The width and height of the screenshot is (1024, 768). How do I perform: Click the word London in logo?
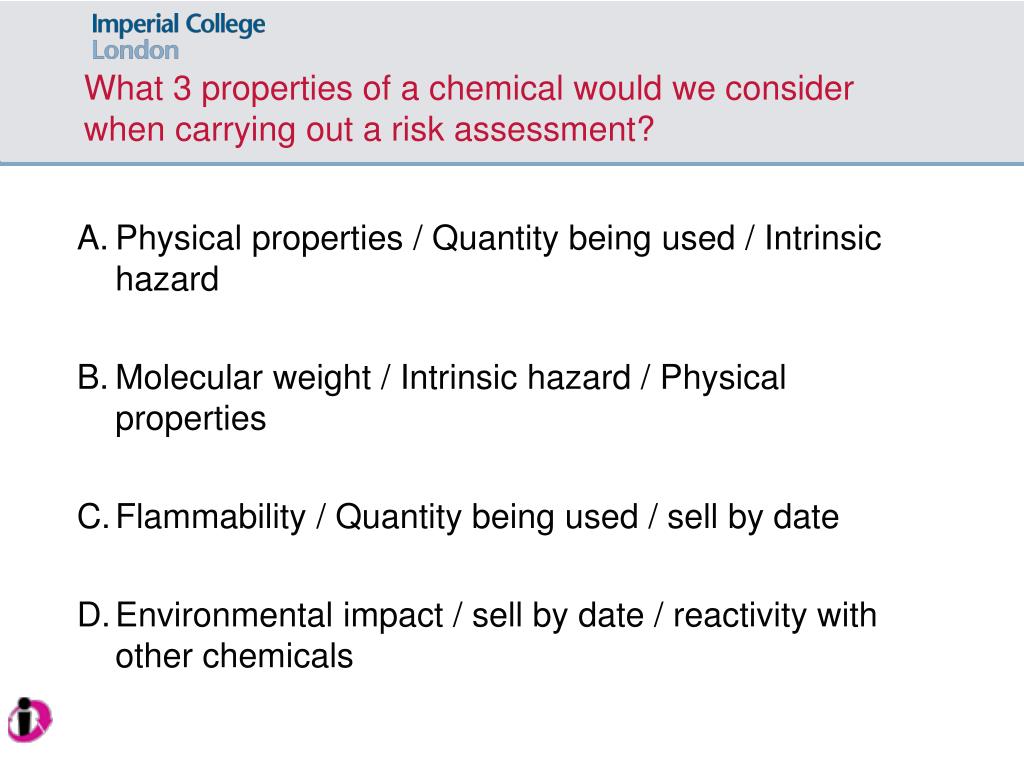pyautogui.click(x=135, y=50)
